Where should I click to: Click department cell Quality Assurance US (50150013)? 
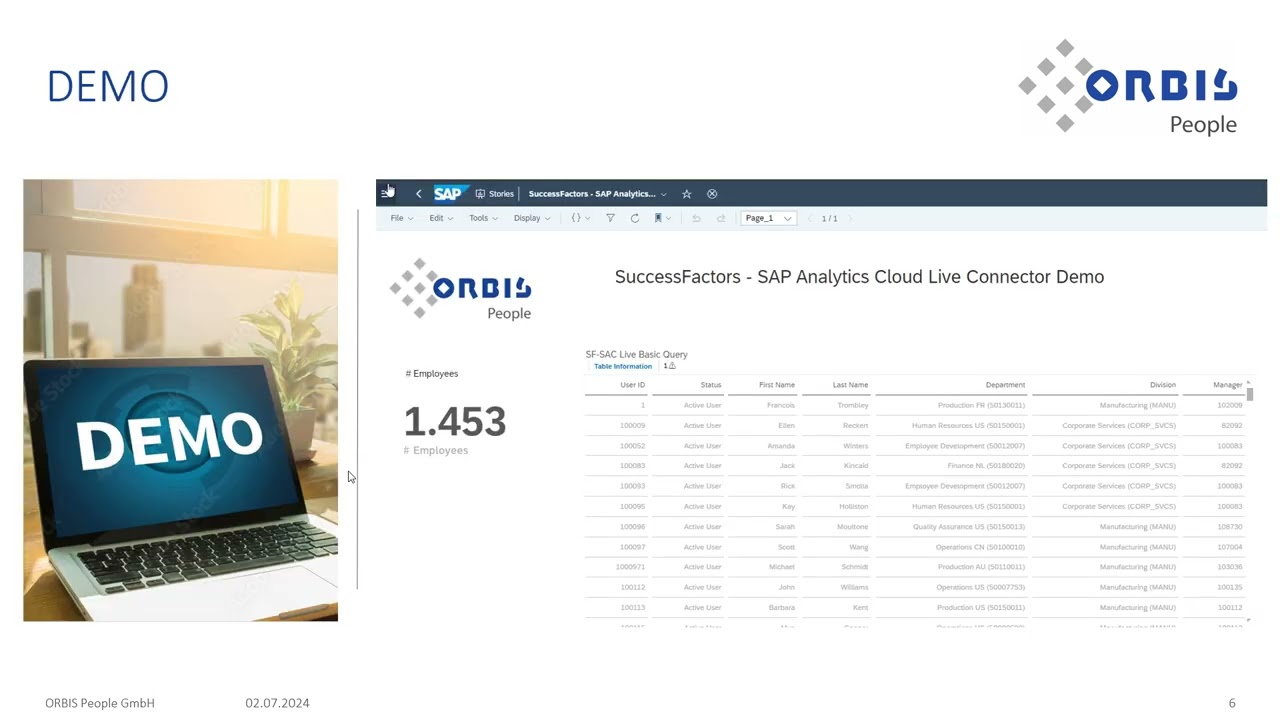(969, 527)
